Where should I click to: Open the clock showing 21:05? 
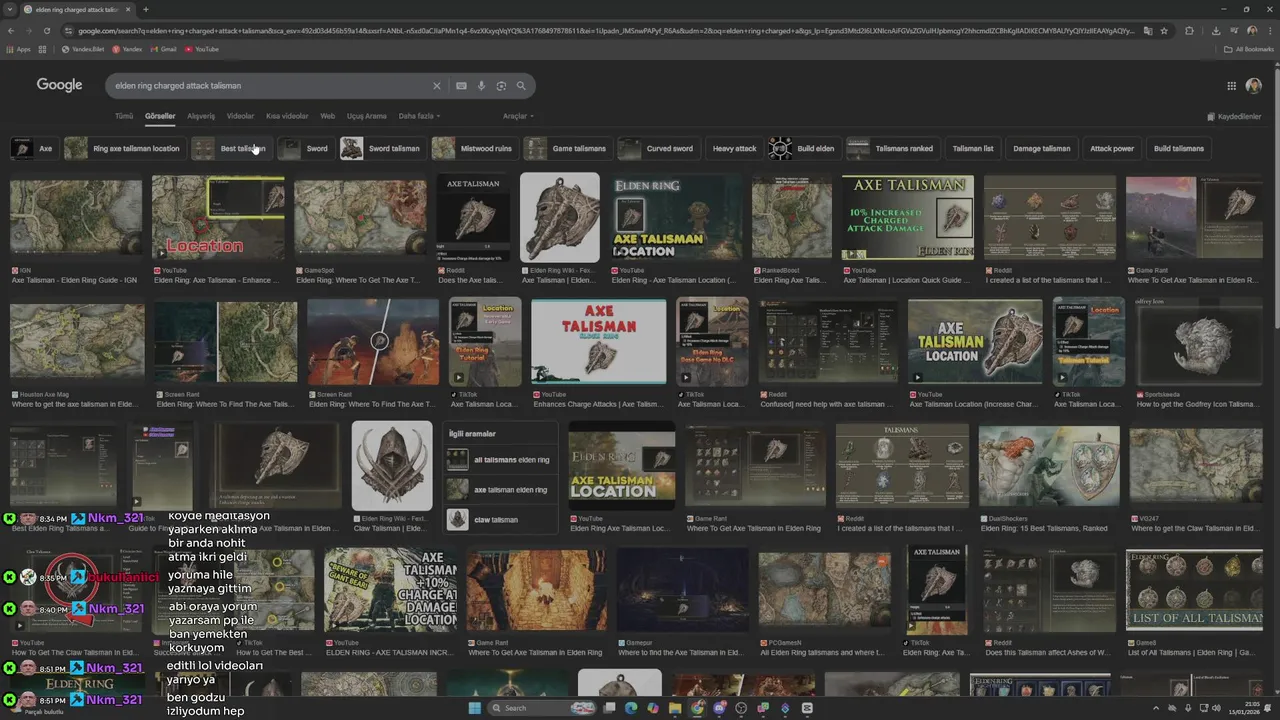click(x=1246, y=708)
